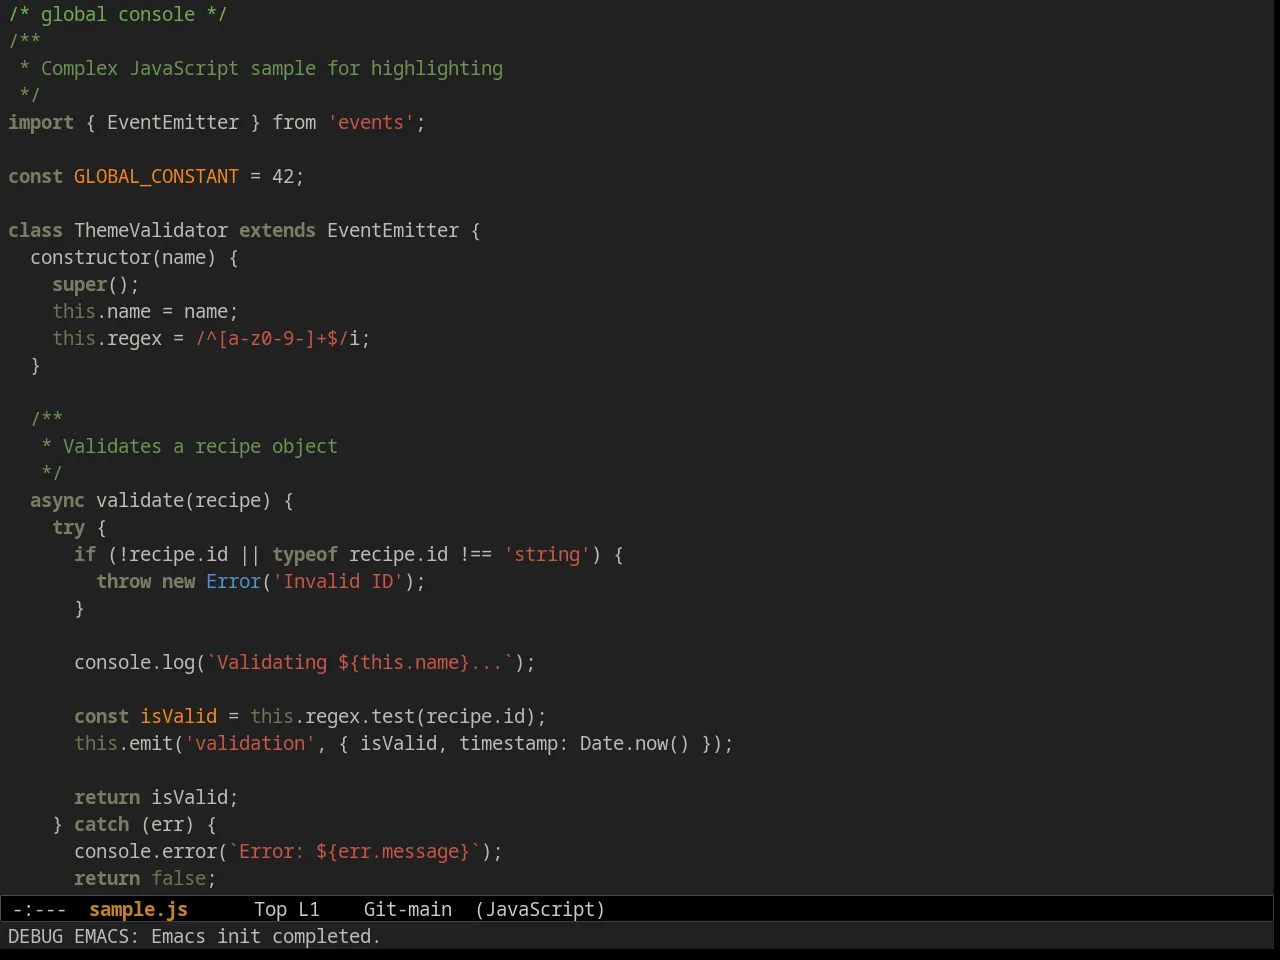
Task: Click 'console.log' call
Action: click(134, 662)
